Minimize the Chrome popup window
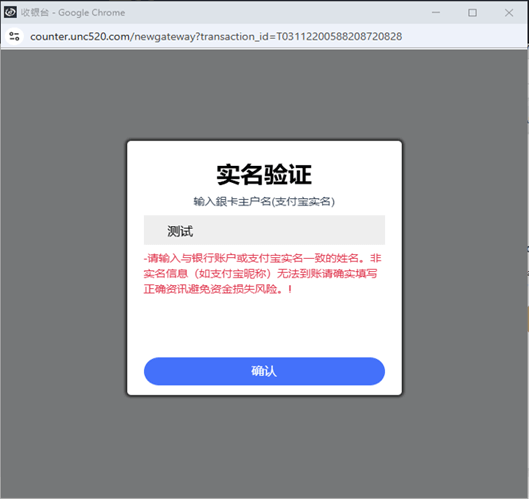The width and height of the screenshot is (529, 499). pos(436,12)
